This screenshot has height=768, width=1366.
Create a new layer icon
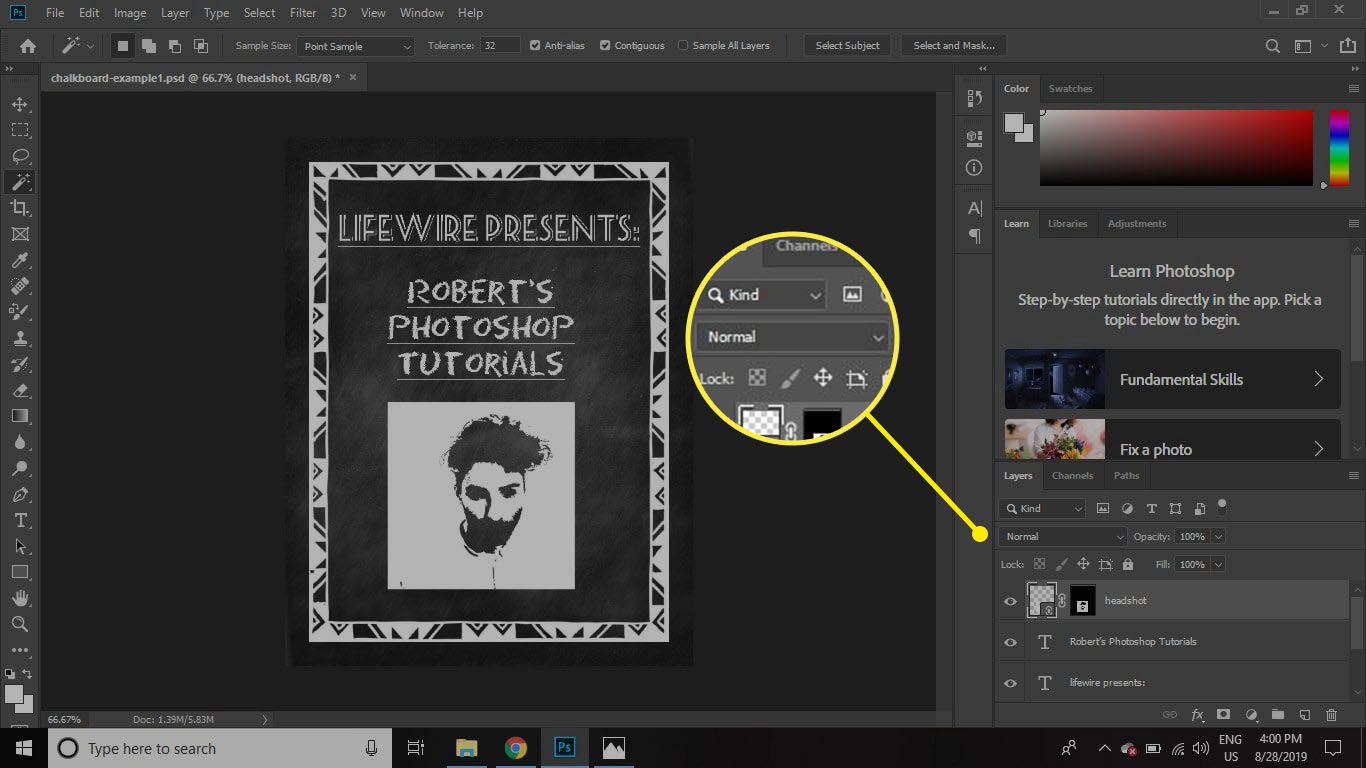1305,715
